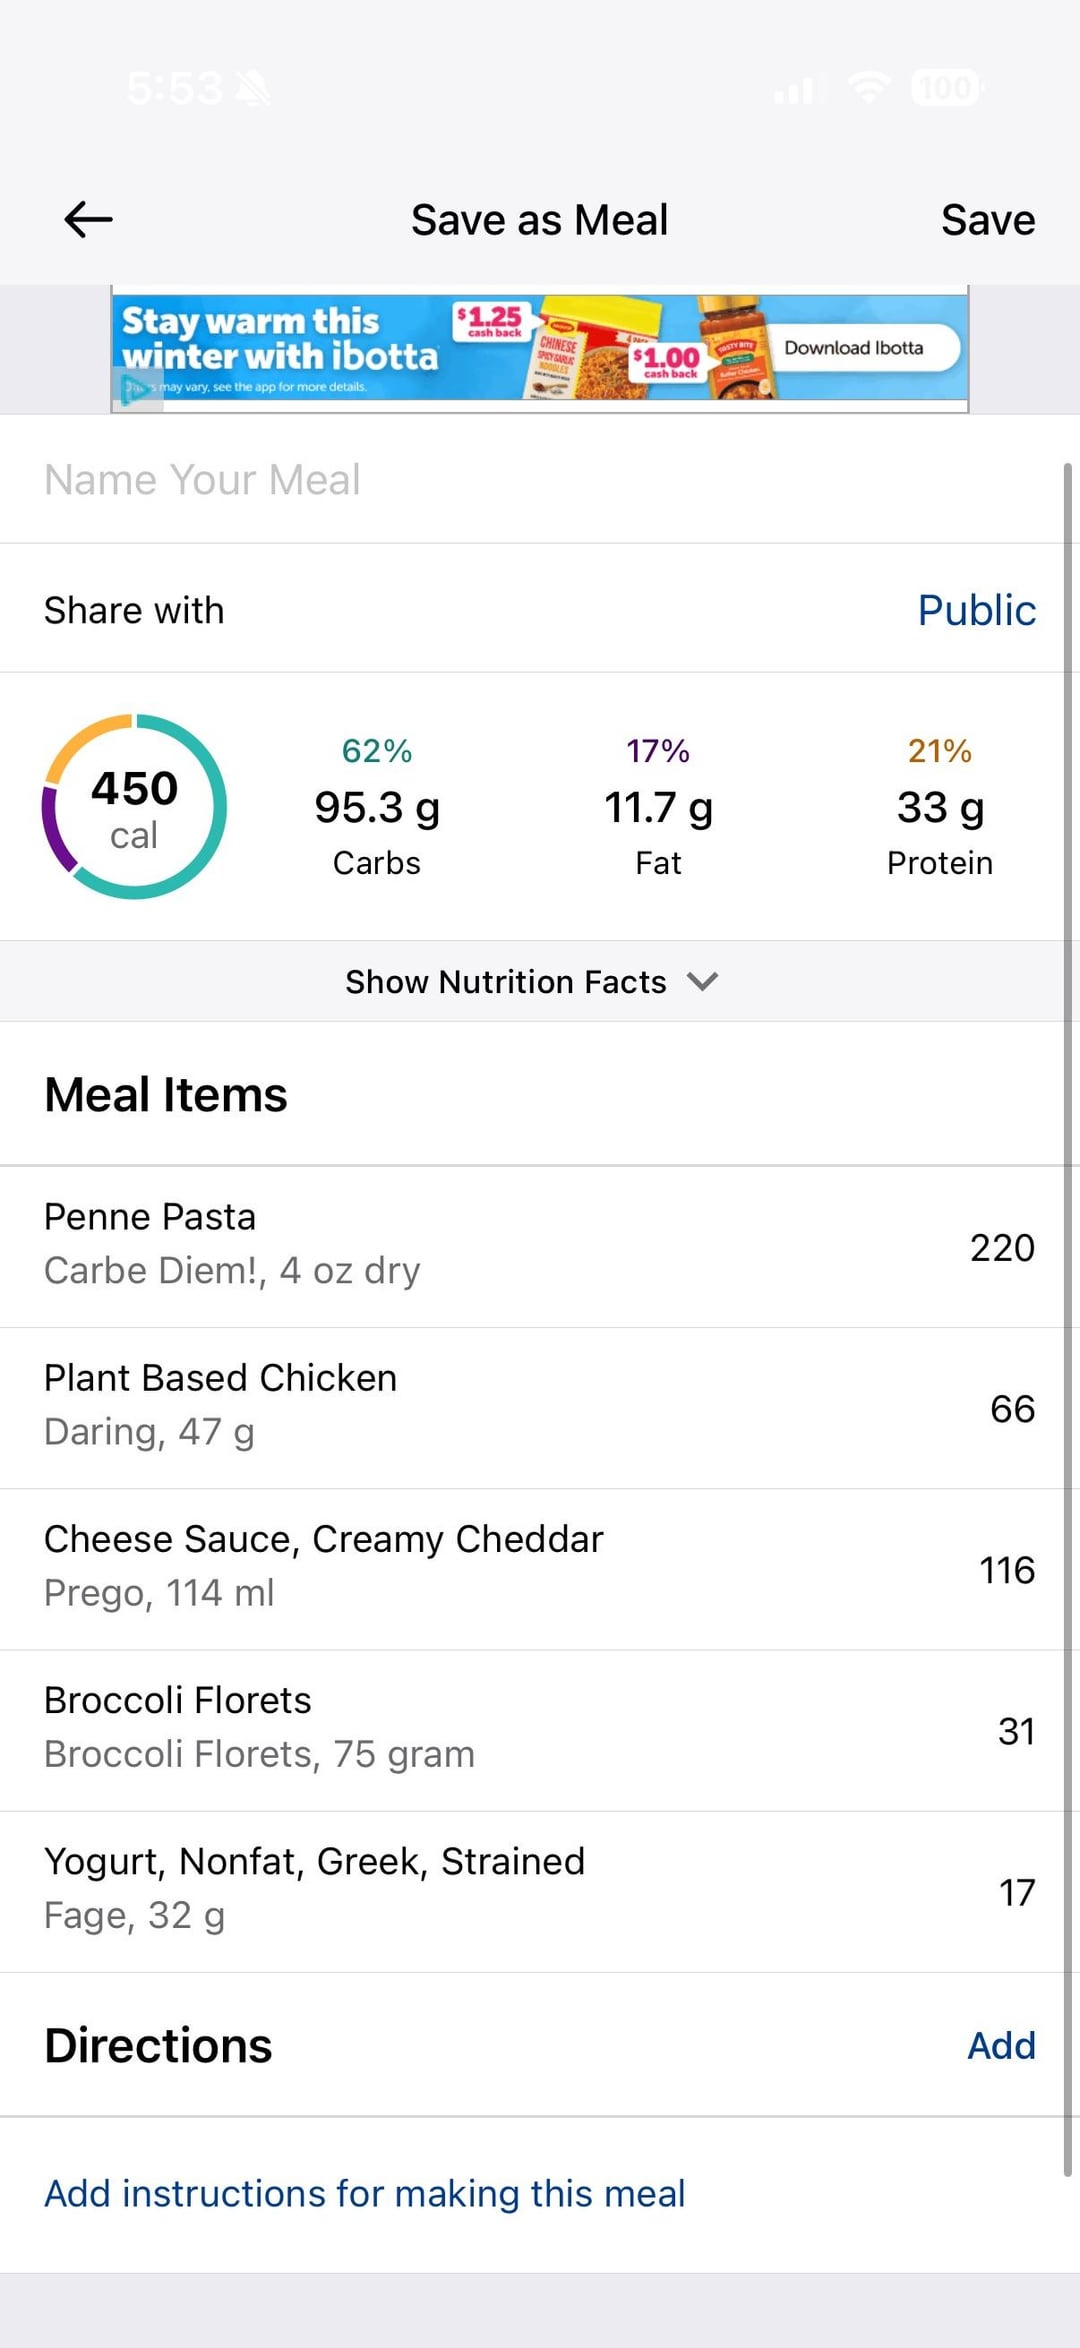Click Add instructions for making this meal
1080x2348 pixels.
point(365,2193)
